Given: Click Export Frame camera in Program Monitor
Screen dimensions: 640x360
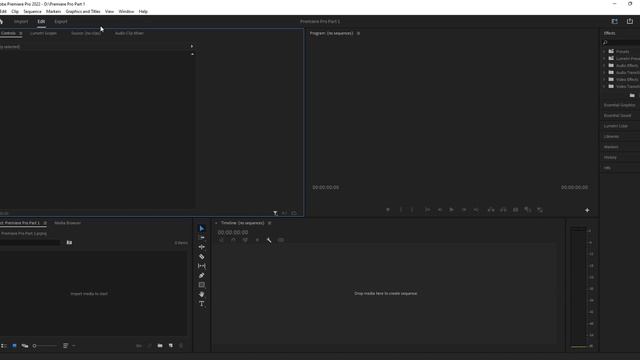Looking at the screenshot, I should point(516,210).
